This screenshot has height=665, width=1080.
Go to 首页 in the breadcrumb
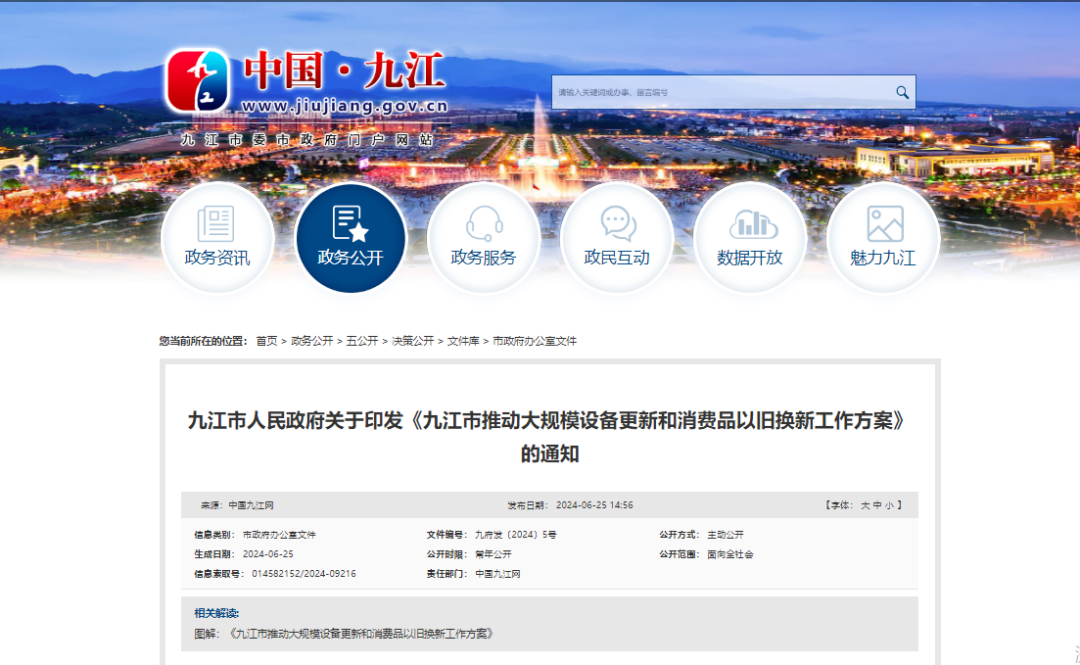point(266,341)
